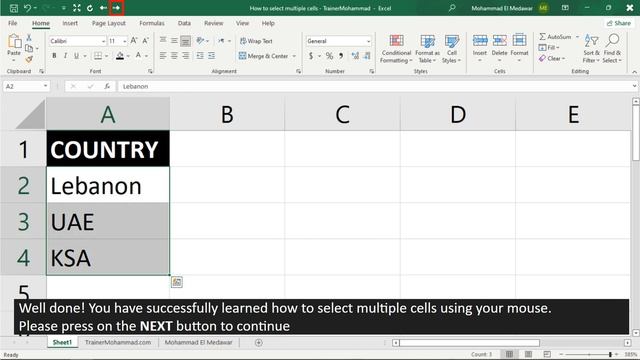This screenshot has width=640, height=360.
Task: Click the Decrease Decimal icon
Action: click(367, 56)
